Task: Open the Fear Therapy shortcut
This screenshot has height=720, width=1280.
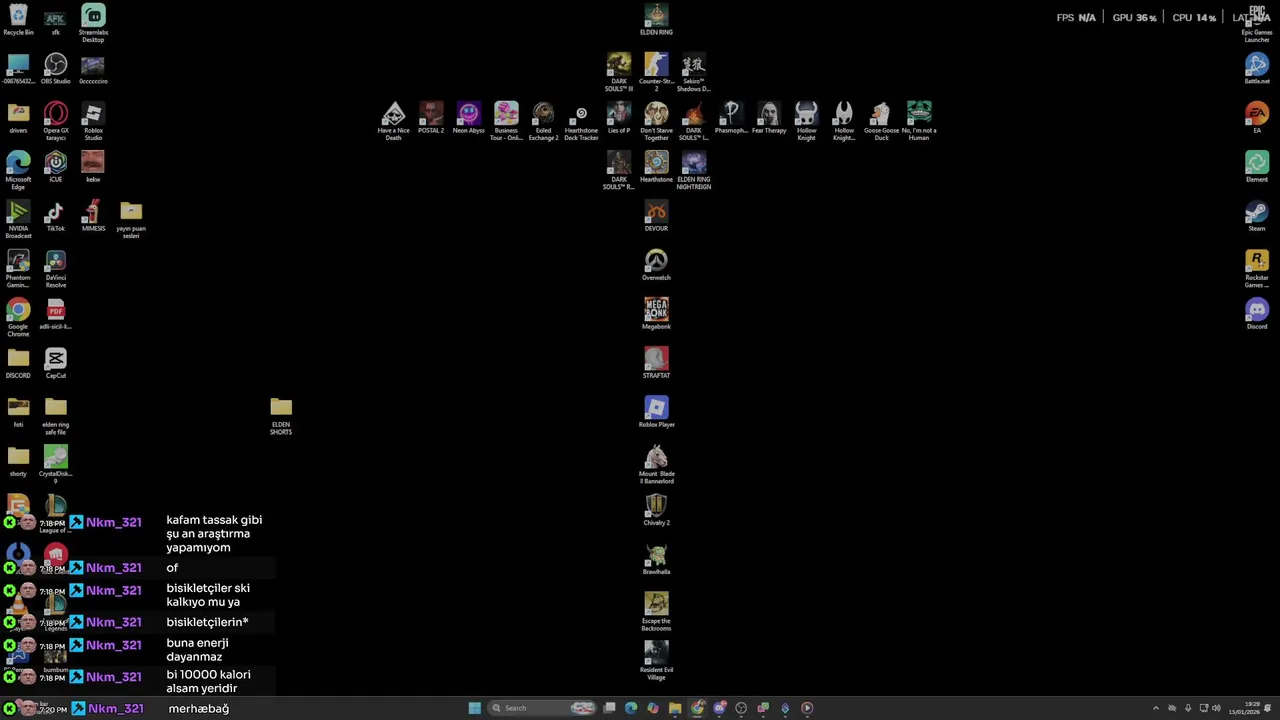Action: click(769, 118)
